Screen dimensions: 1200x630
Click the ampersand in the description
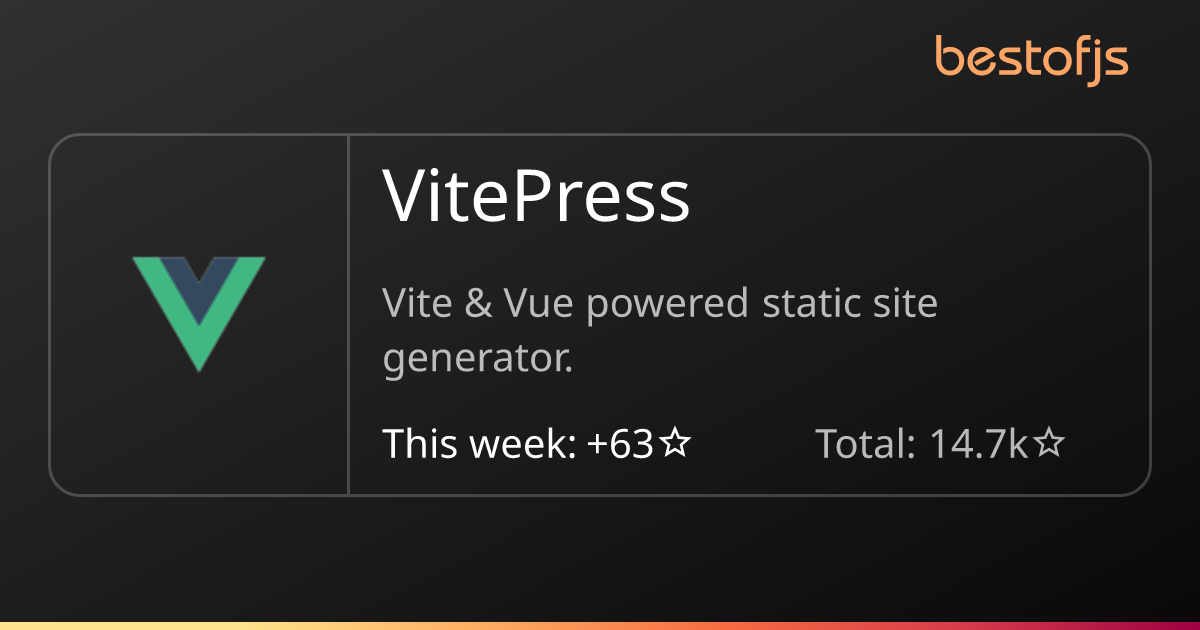point(478,303)
